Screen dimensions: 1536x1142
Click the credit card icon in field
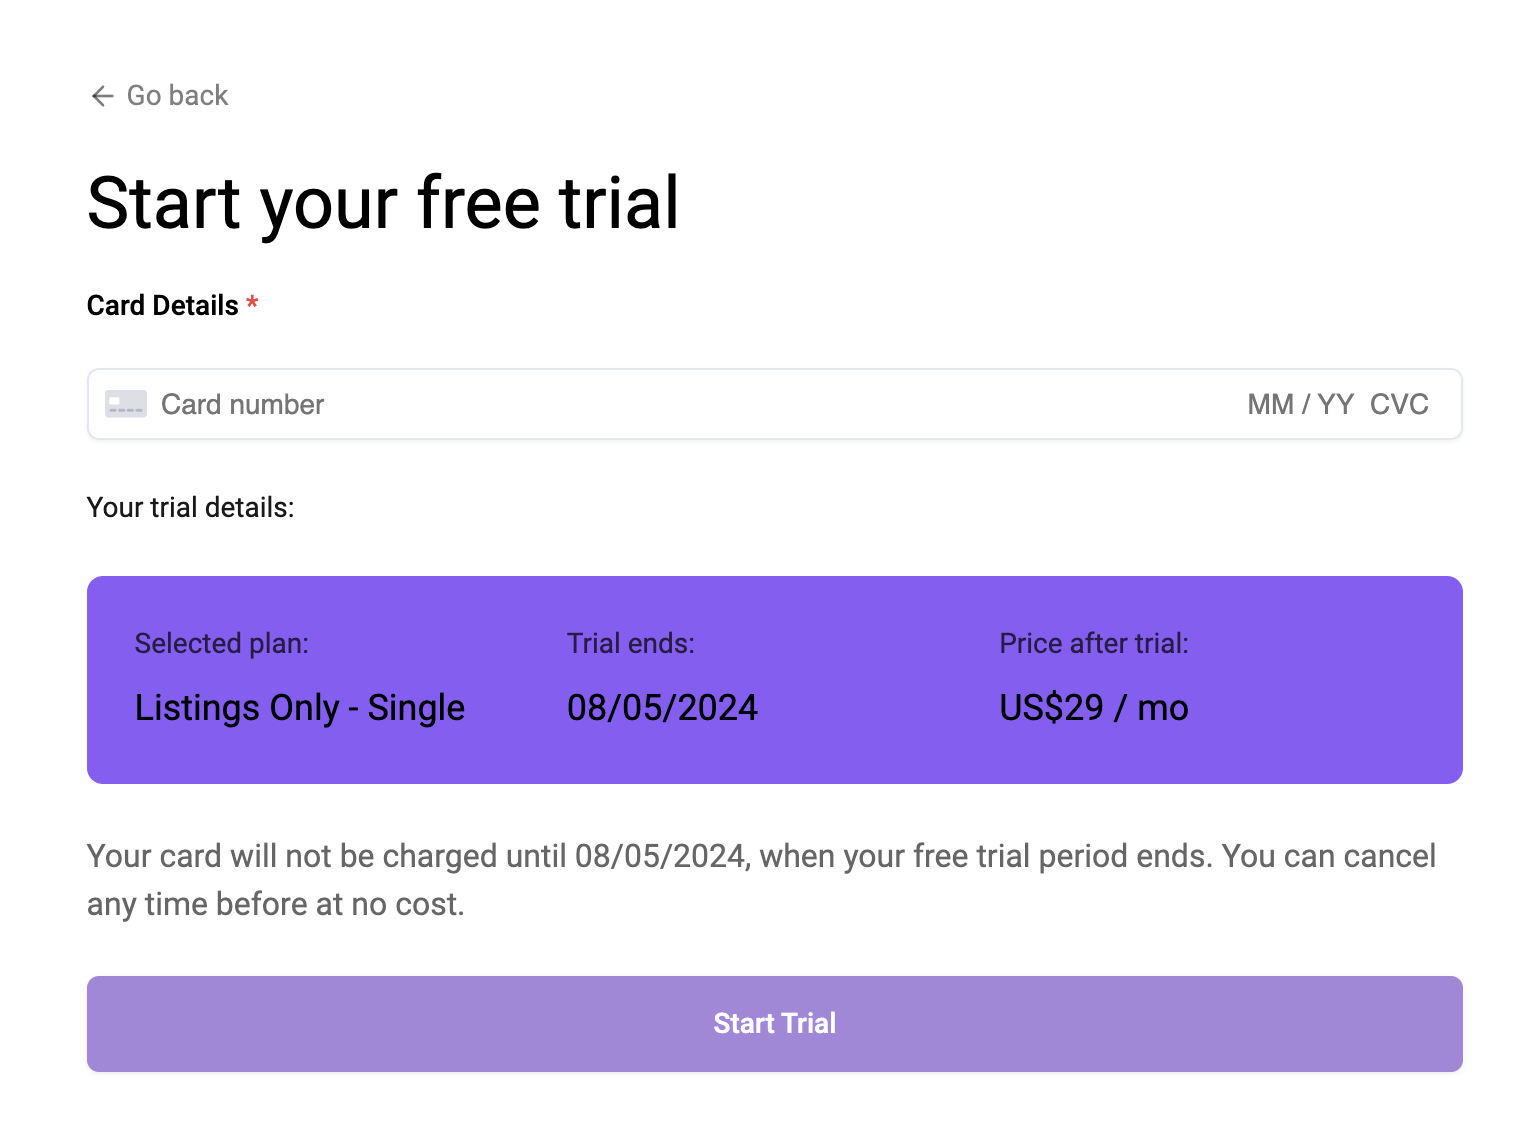click(126, 404)
